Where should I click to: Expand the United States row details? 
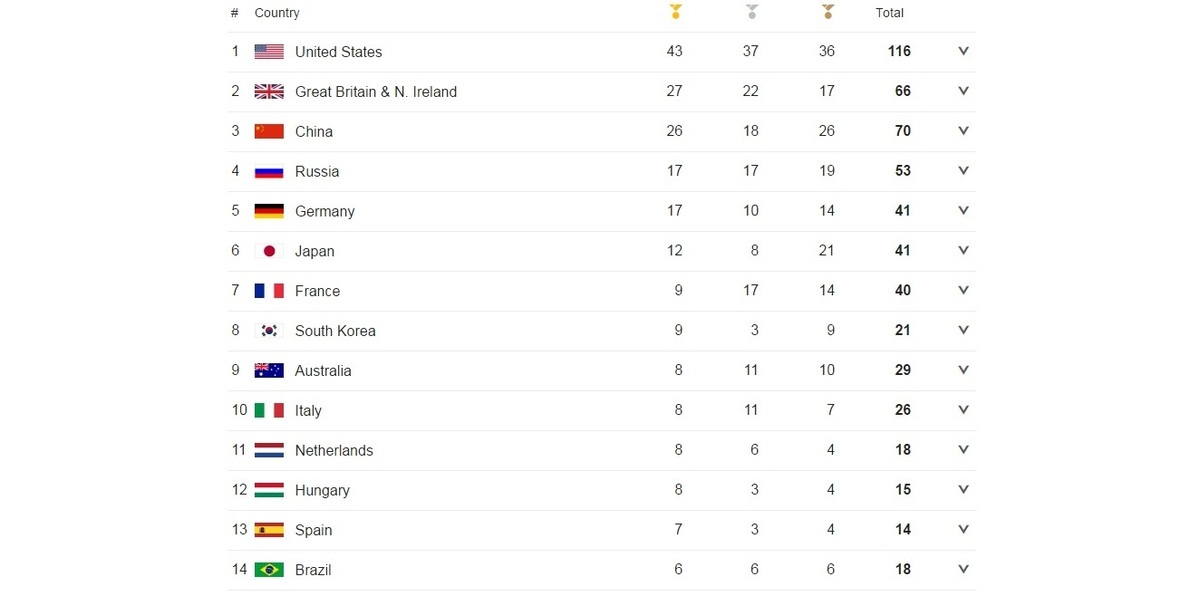[963, 51]
